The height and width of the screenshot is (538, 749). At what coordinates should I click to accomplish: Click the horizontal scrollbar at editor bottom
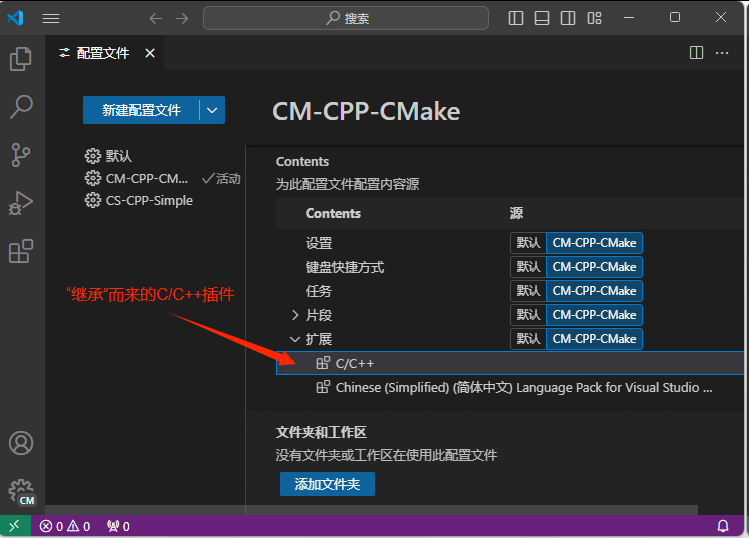(371, 510)
